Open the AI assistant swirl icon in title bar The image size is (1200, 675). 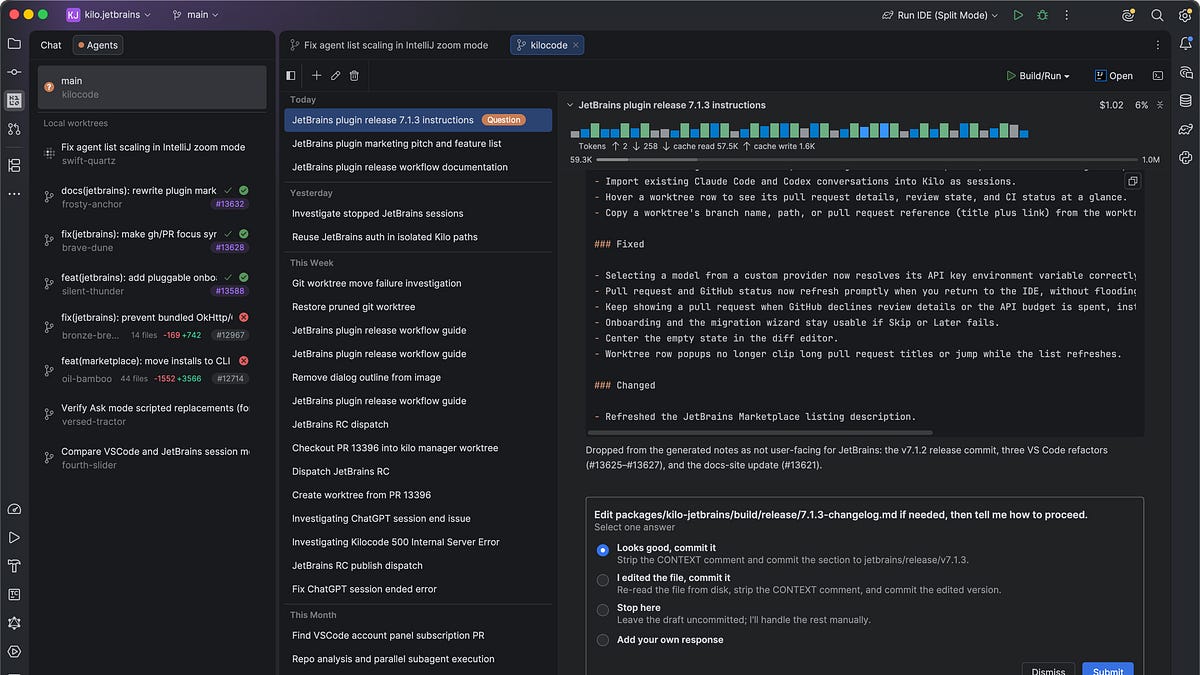(x=1128, y=15)
